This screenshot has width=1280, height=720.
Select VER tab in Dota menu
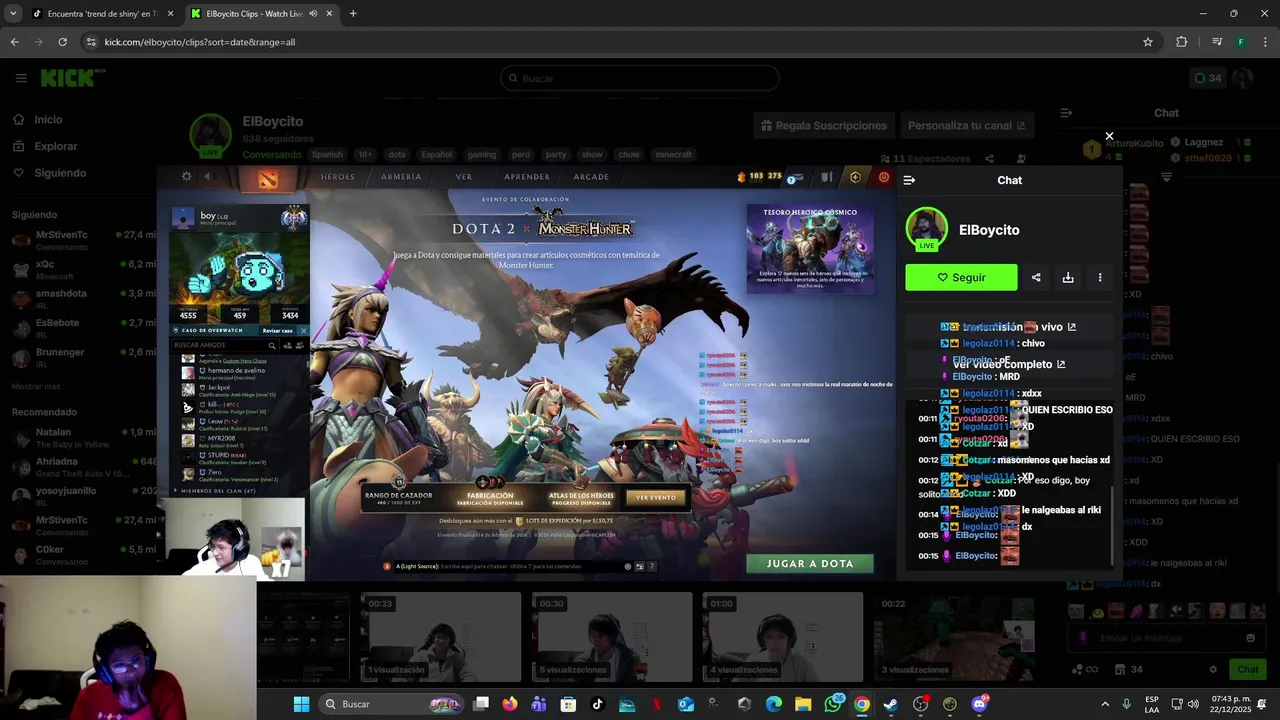(464, 177)
